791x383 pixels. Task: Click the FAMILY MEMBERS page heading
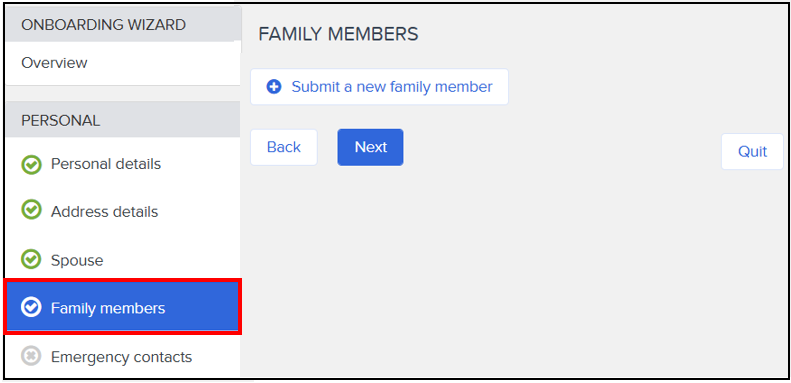(338, 34)
